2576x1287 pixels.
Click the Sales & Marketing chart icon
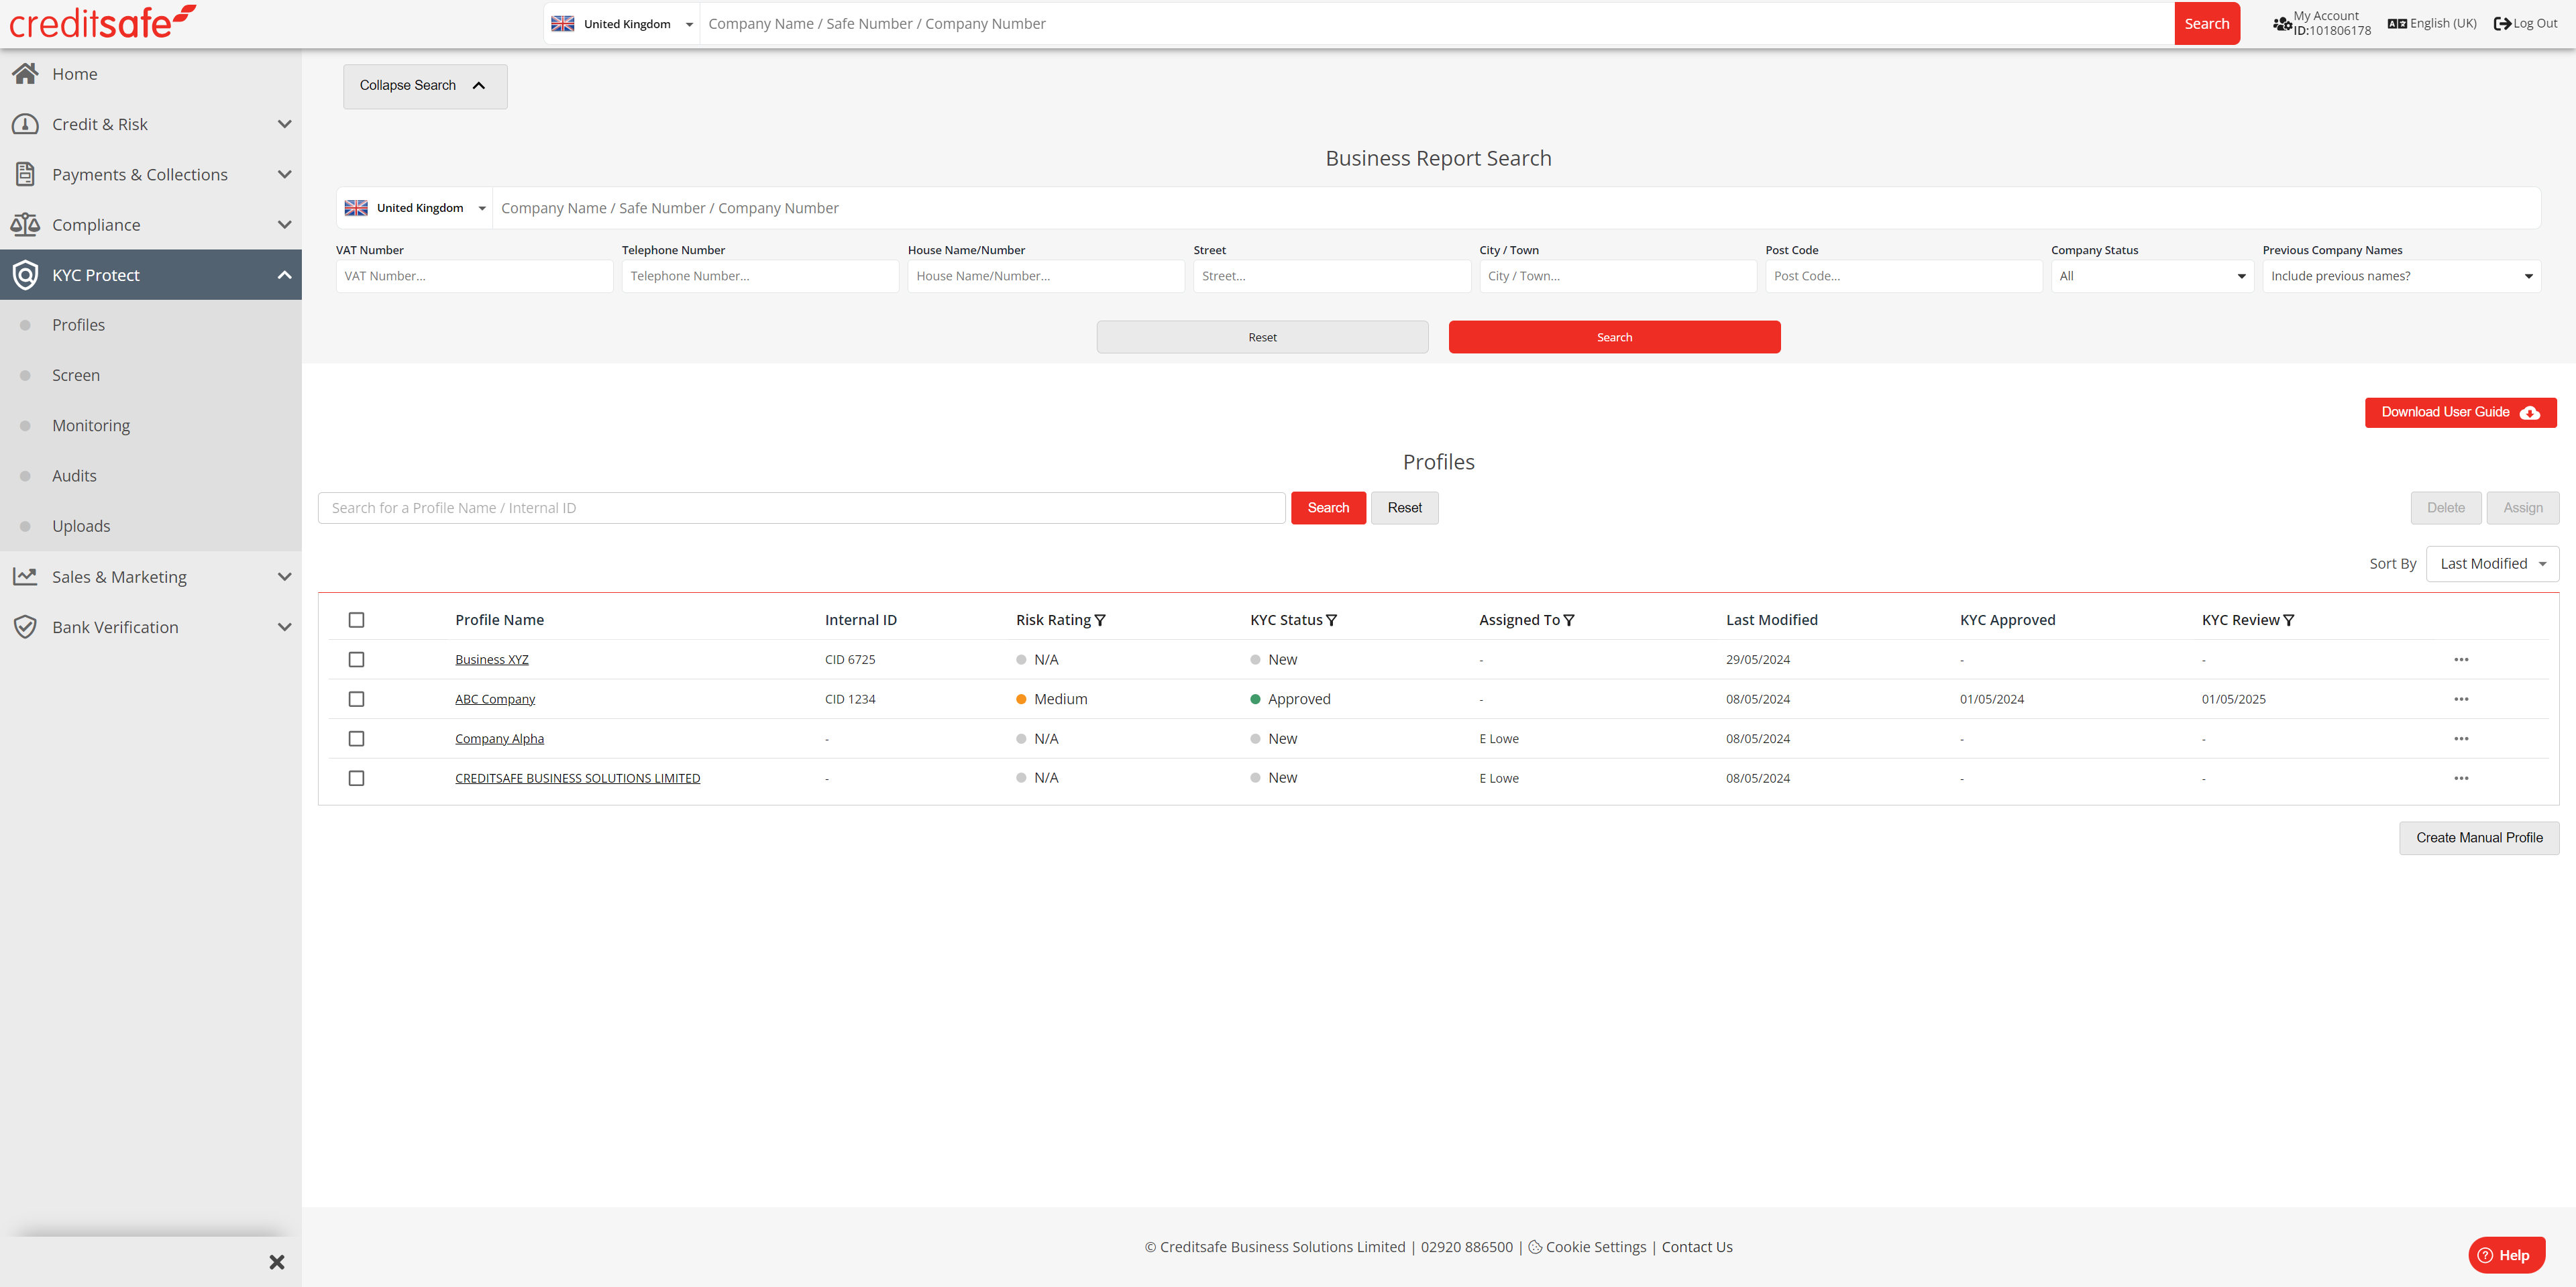coord(25,576)
